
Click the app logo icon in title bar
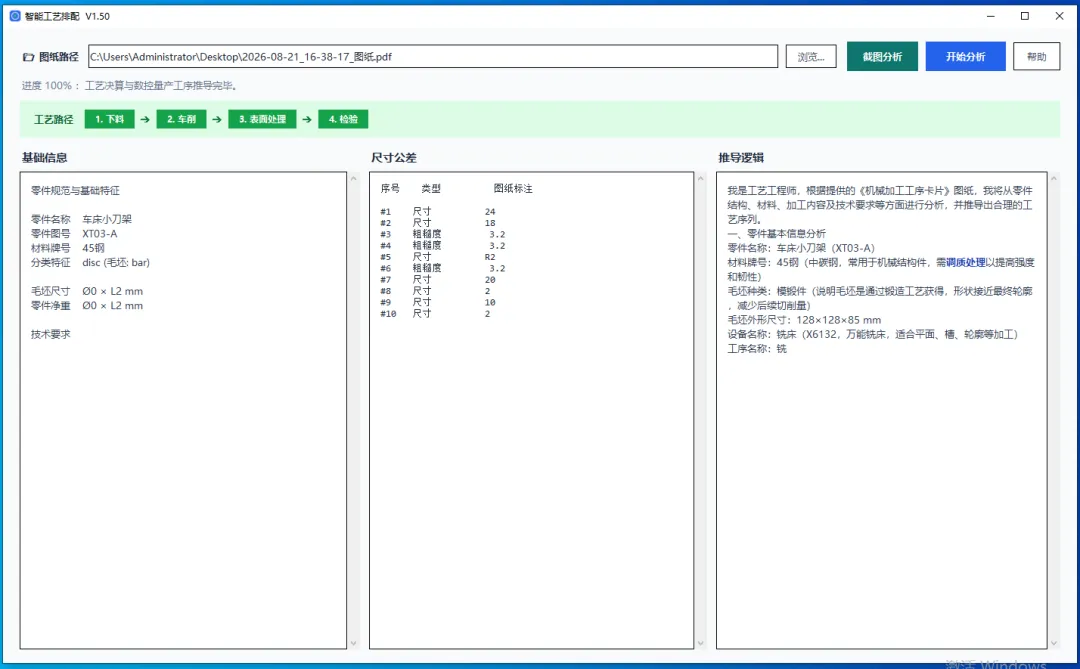click(x=15, y=16)
